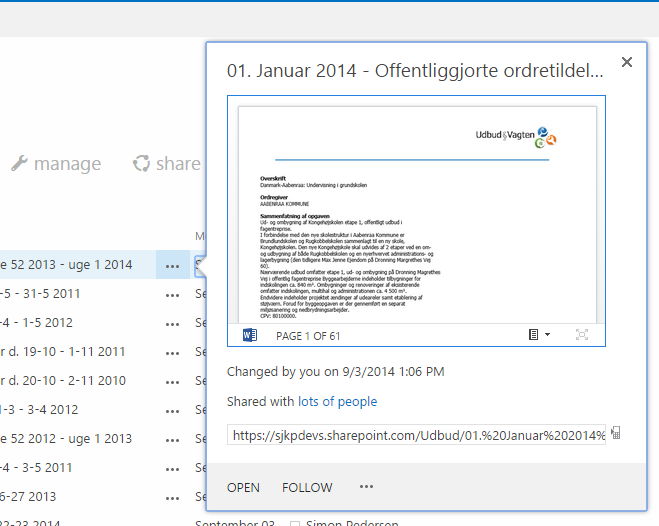Open 'lots of people' sharing link

pos(337,402)
